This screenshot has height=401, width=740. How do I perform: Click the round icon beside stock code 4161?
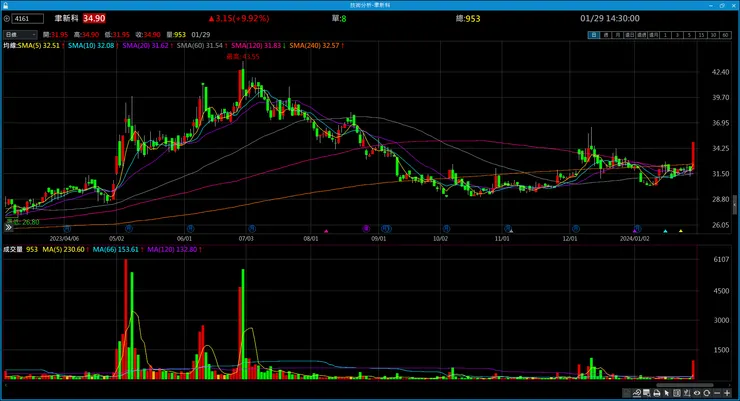(x=7, y=19)
